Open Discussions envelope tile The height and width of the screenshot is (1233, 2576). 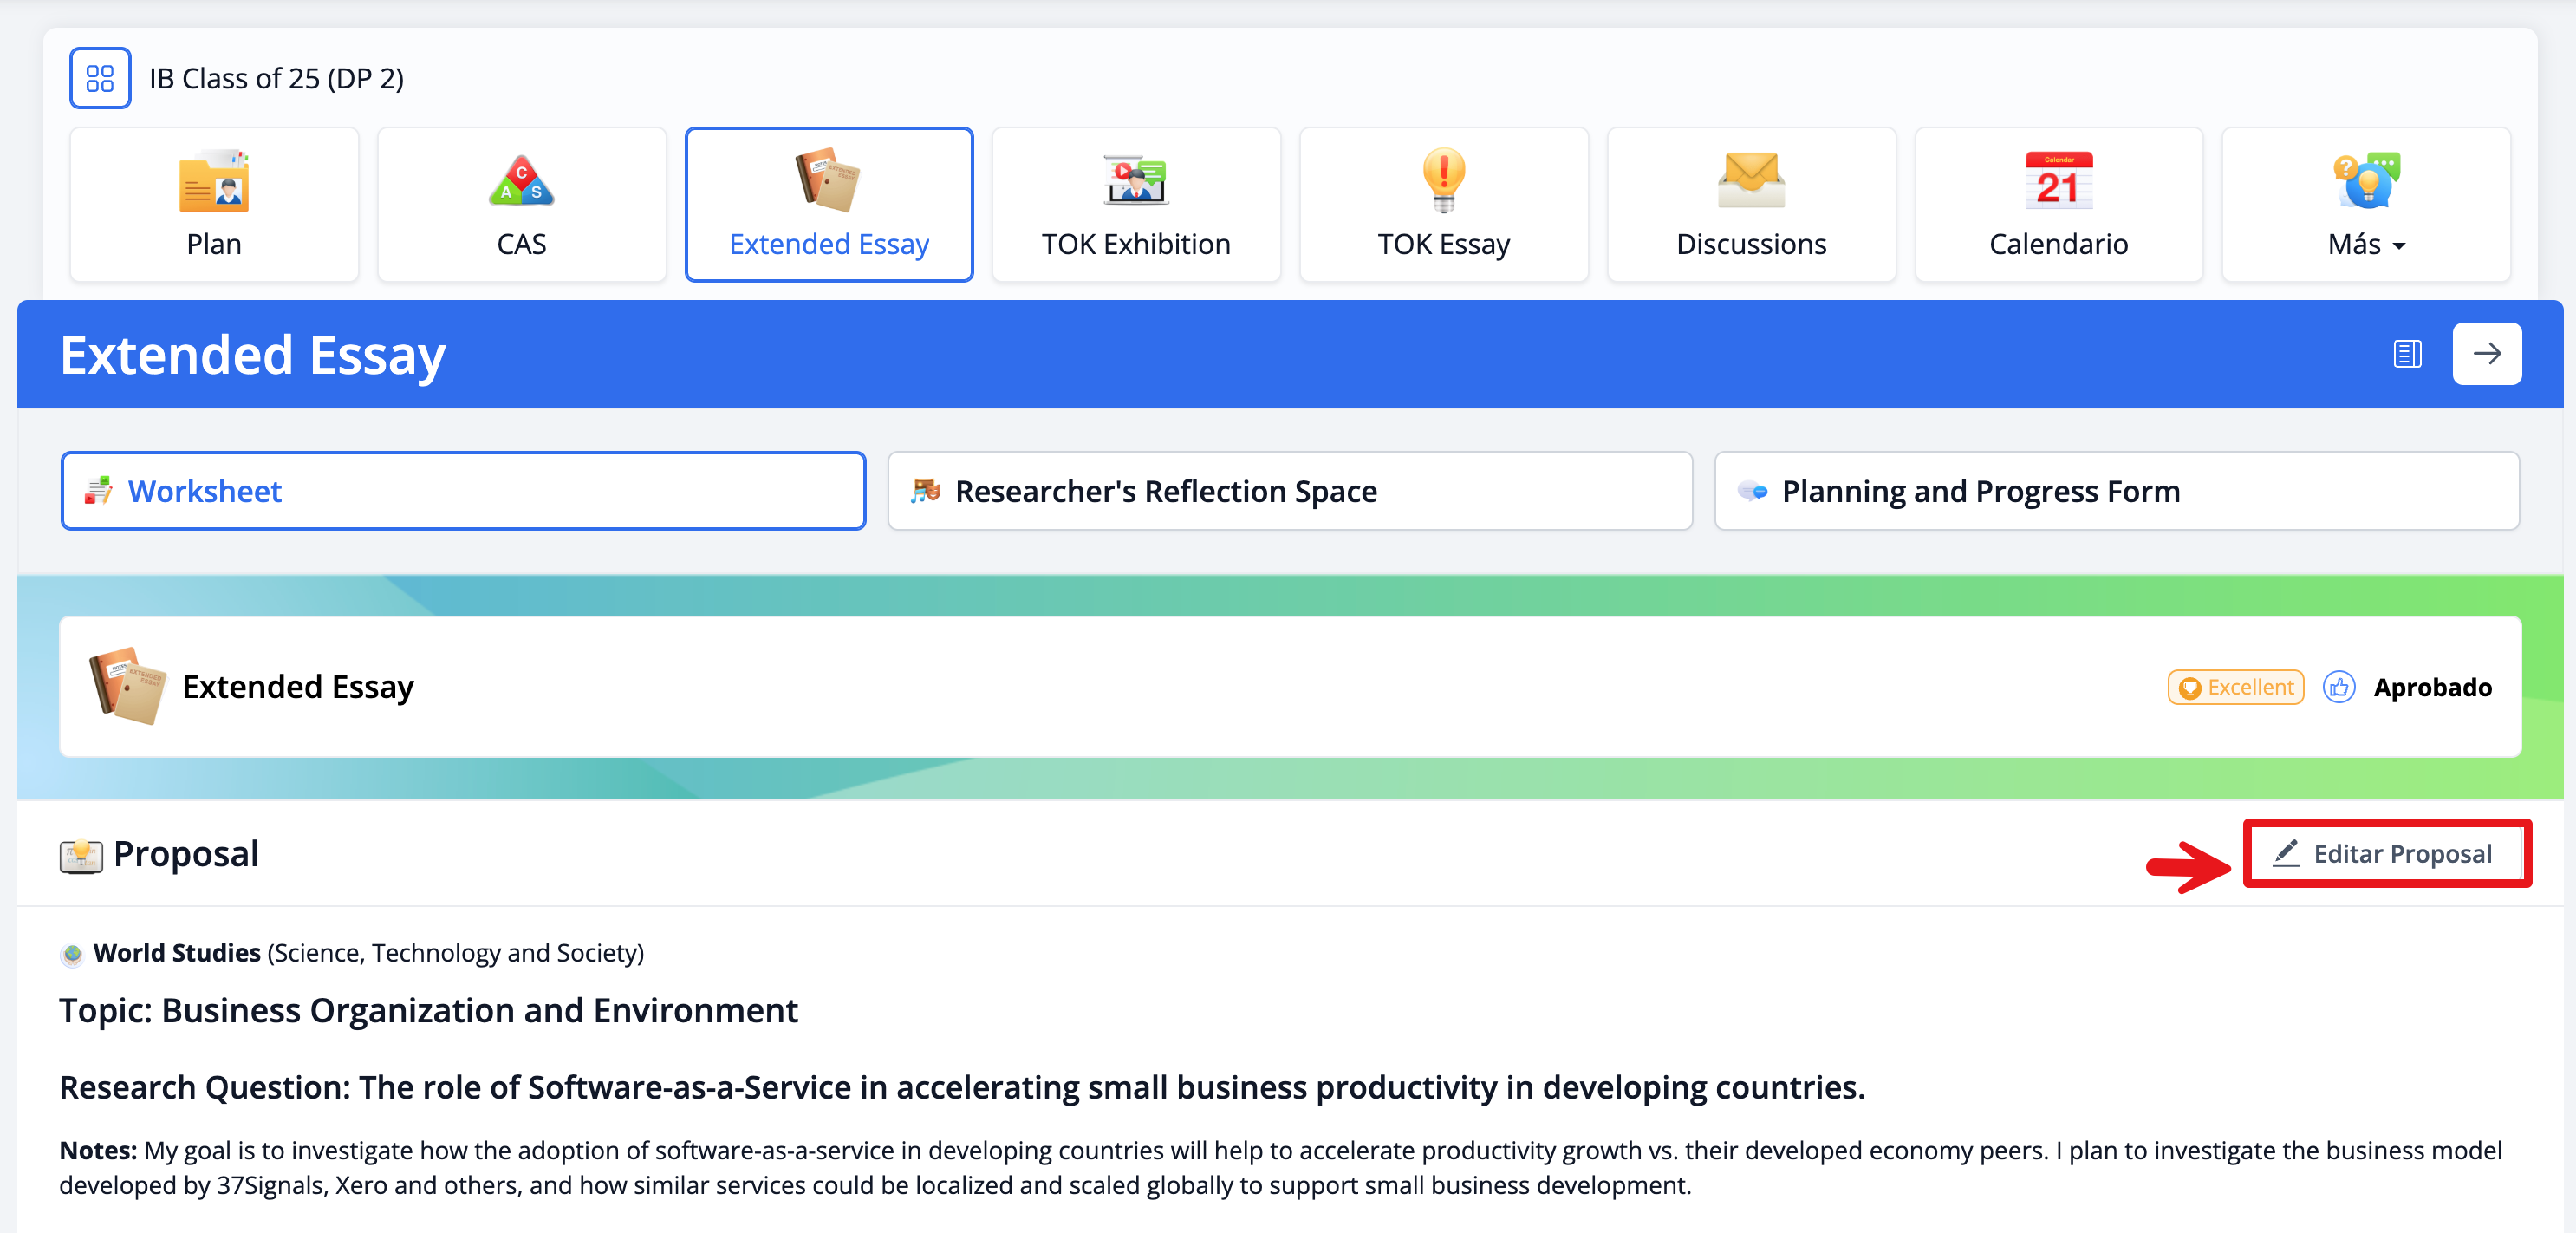coord(1750,204)
